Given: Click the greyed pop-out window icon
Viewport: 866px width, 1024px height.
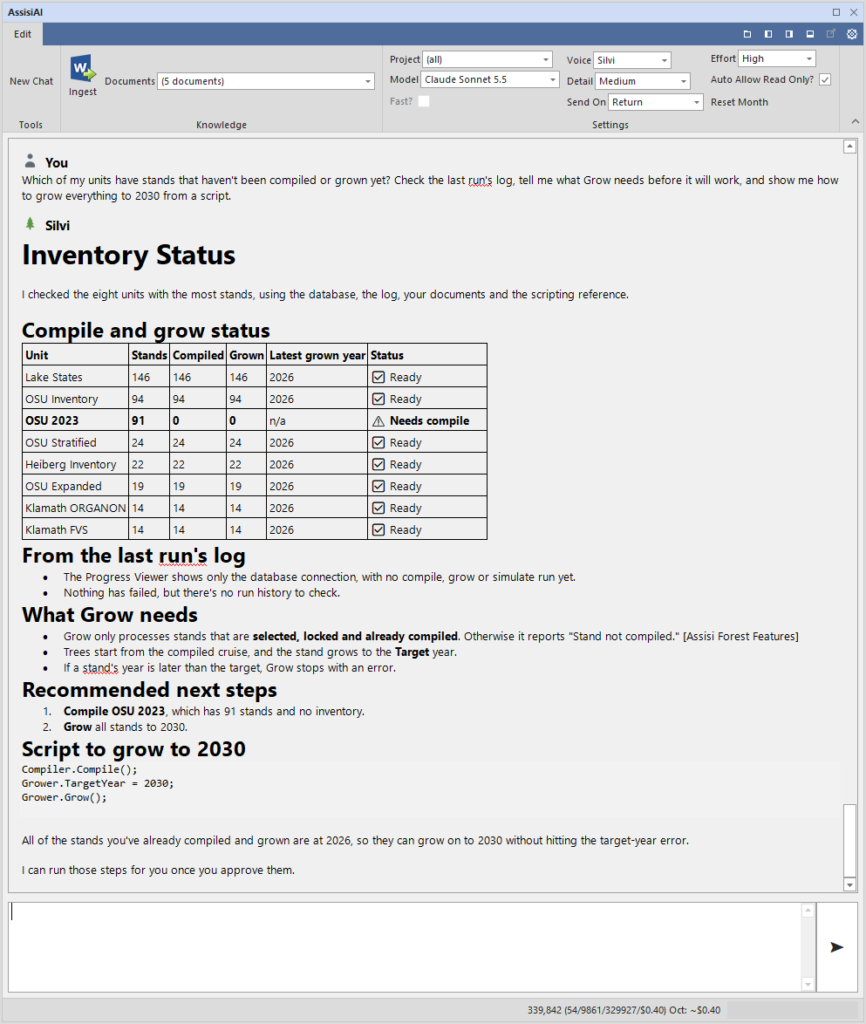Looking at the screenshot, I should pyautogui.click(x=831, y=34).
